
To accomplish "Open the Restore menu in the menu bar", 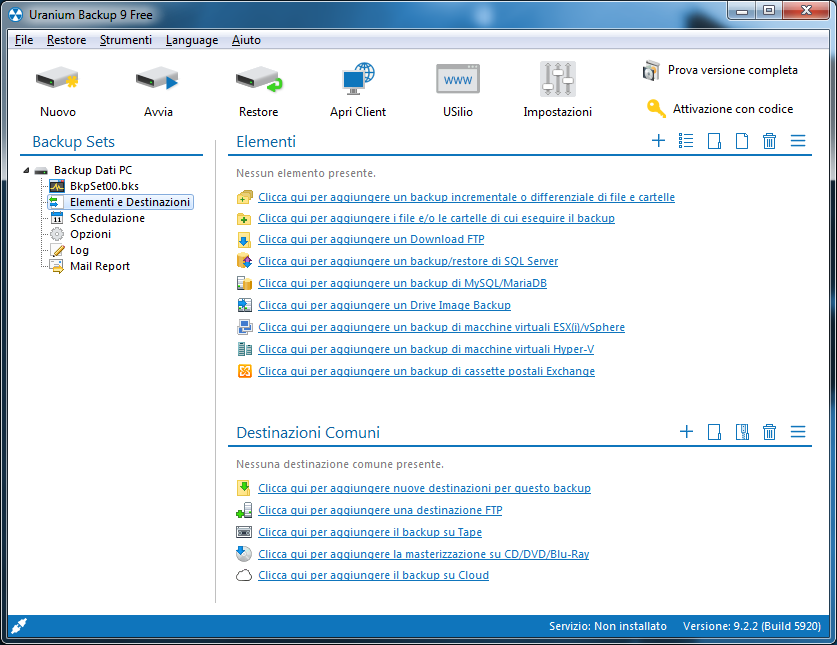I will [66, 40].
